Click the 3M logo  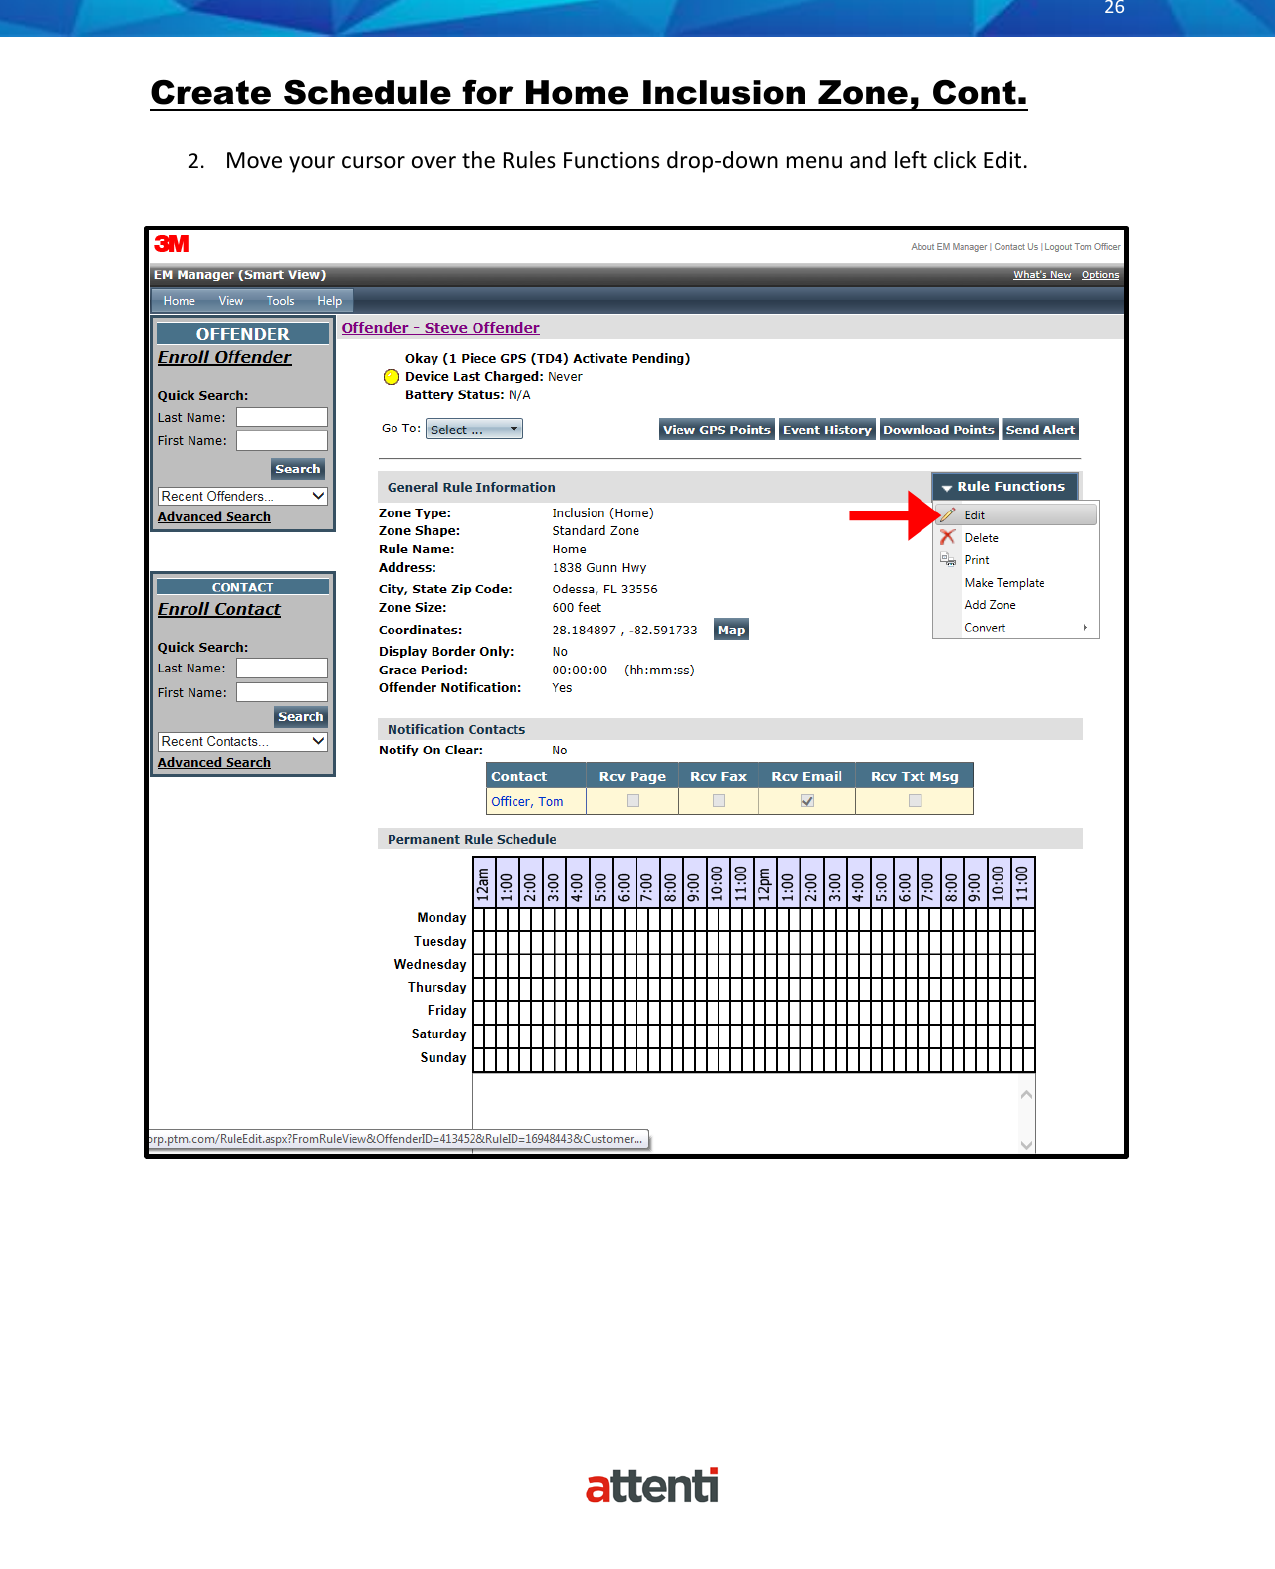tap(172, 244)
